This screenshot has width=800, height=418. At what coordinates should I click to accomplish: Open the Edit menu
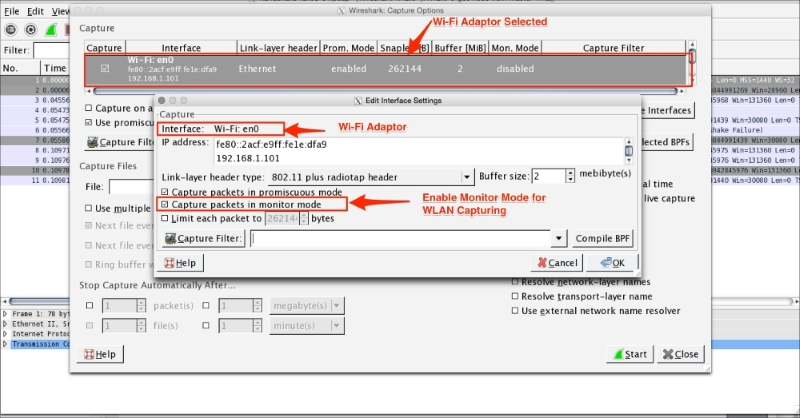(x=35, y=11)
